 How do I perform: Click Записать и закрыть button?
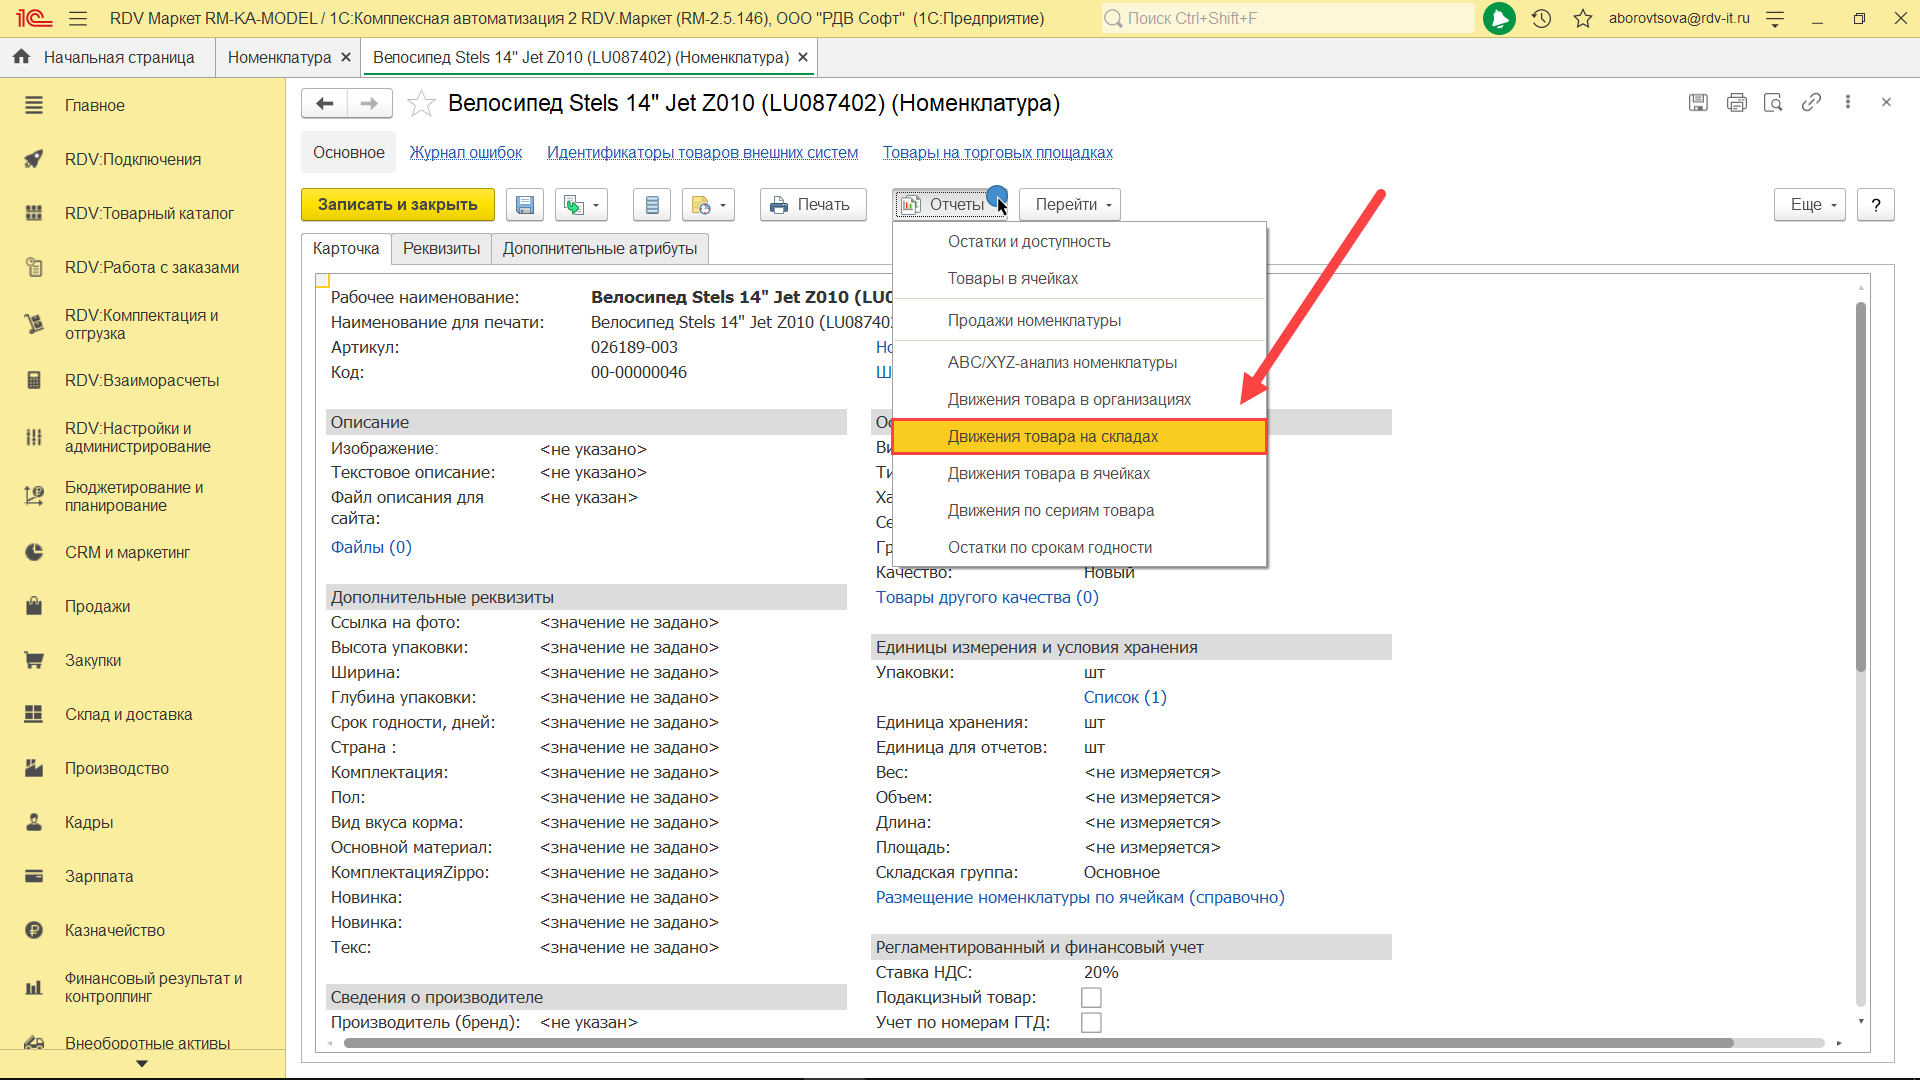(x=397, y=205)
